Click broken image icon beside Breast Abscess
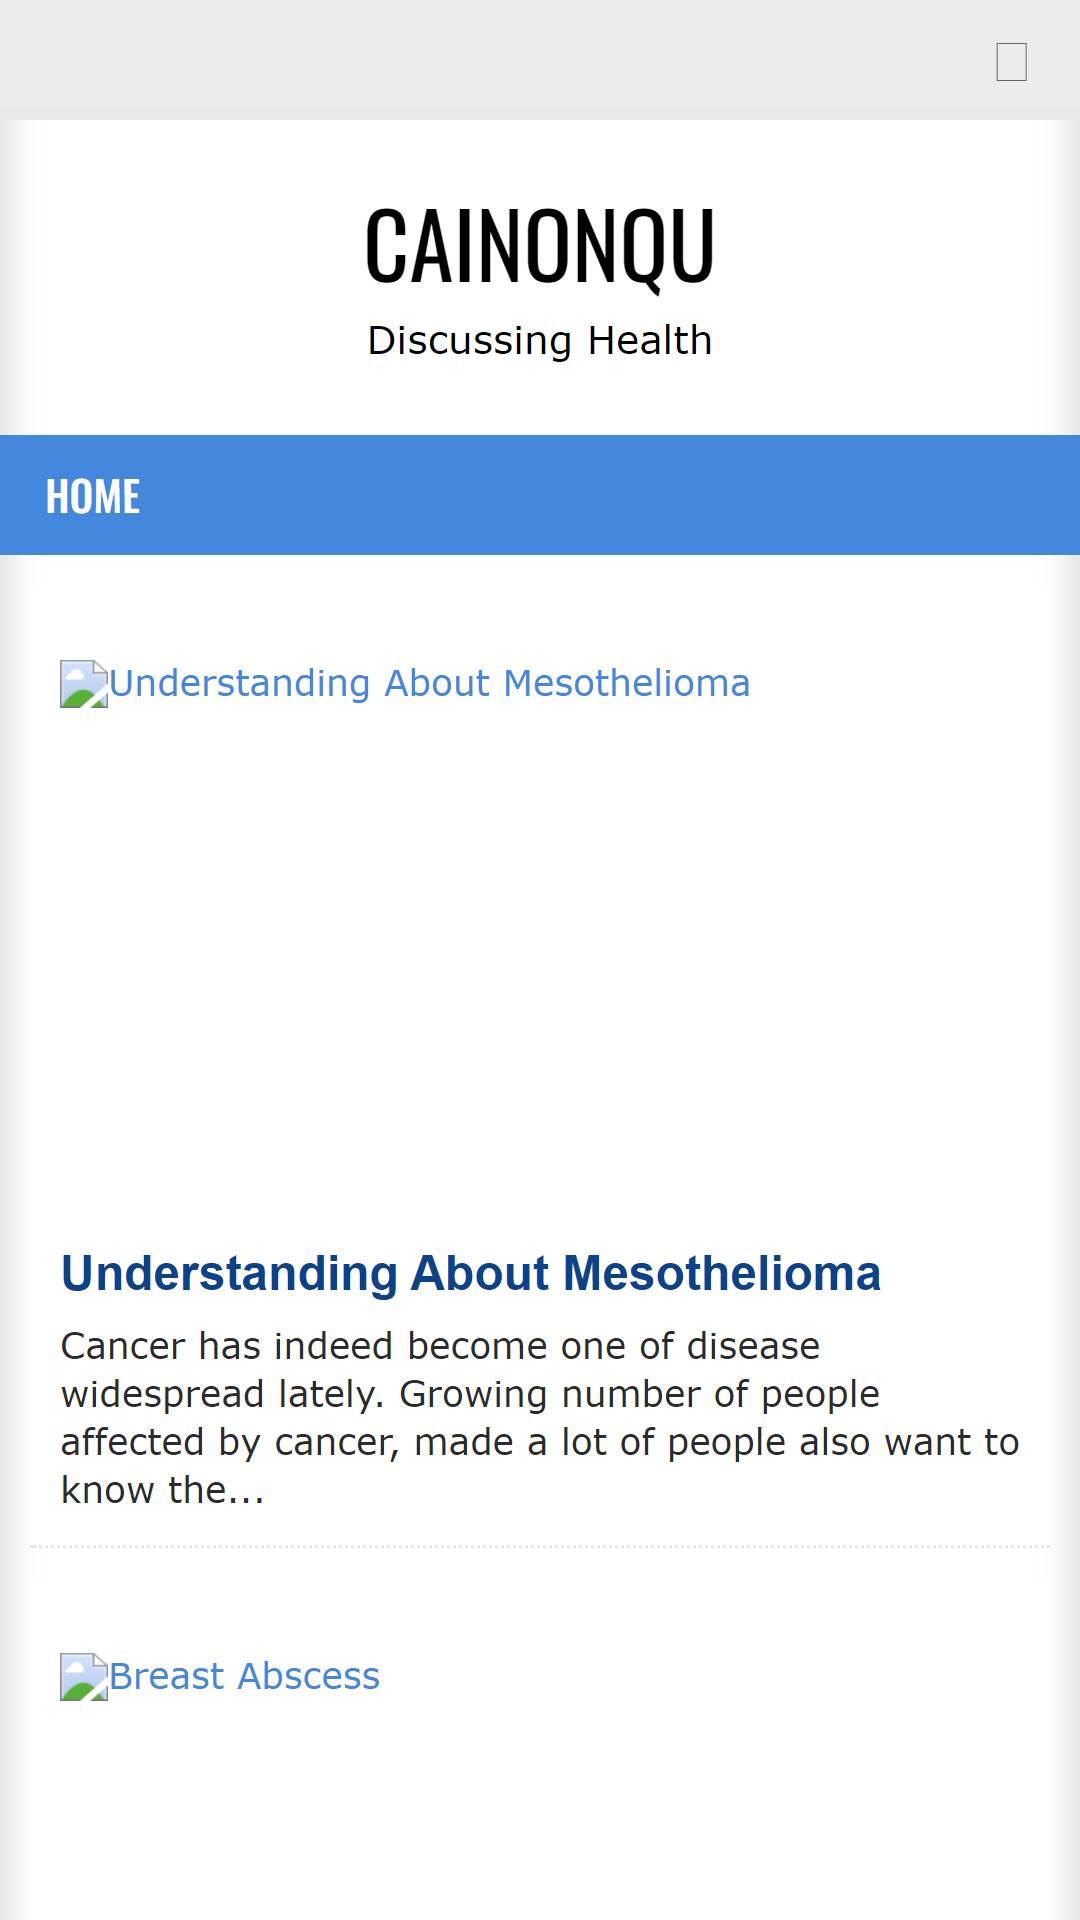The height and width of the screenshot is (1920, 1080). coord(84,1677)
